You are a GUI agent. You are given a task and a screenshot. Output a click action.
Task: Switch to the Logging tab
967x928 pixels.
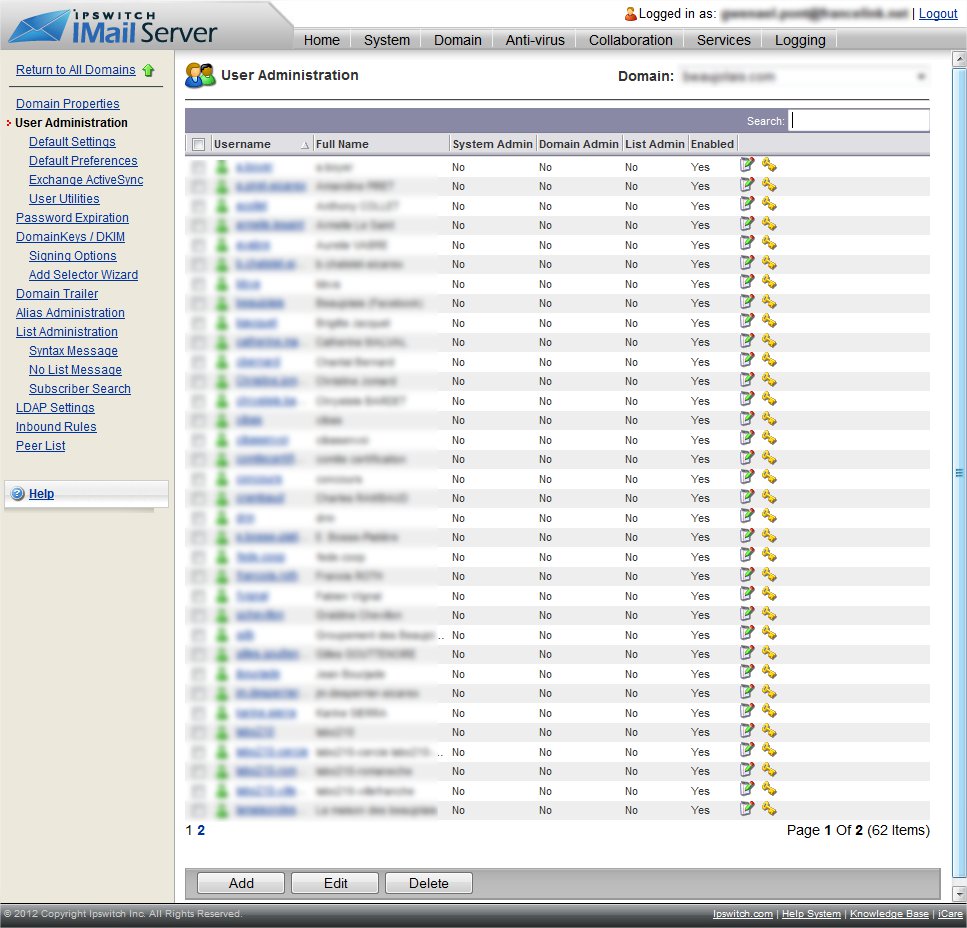click(800, 40)
